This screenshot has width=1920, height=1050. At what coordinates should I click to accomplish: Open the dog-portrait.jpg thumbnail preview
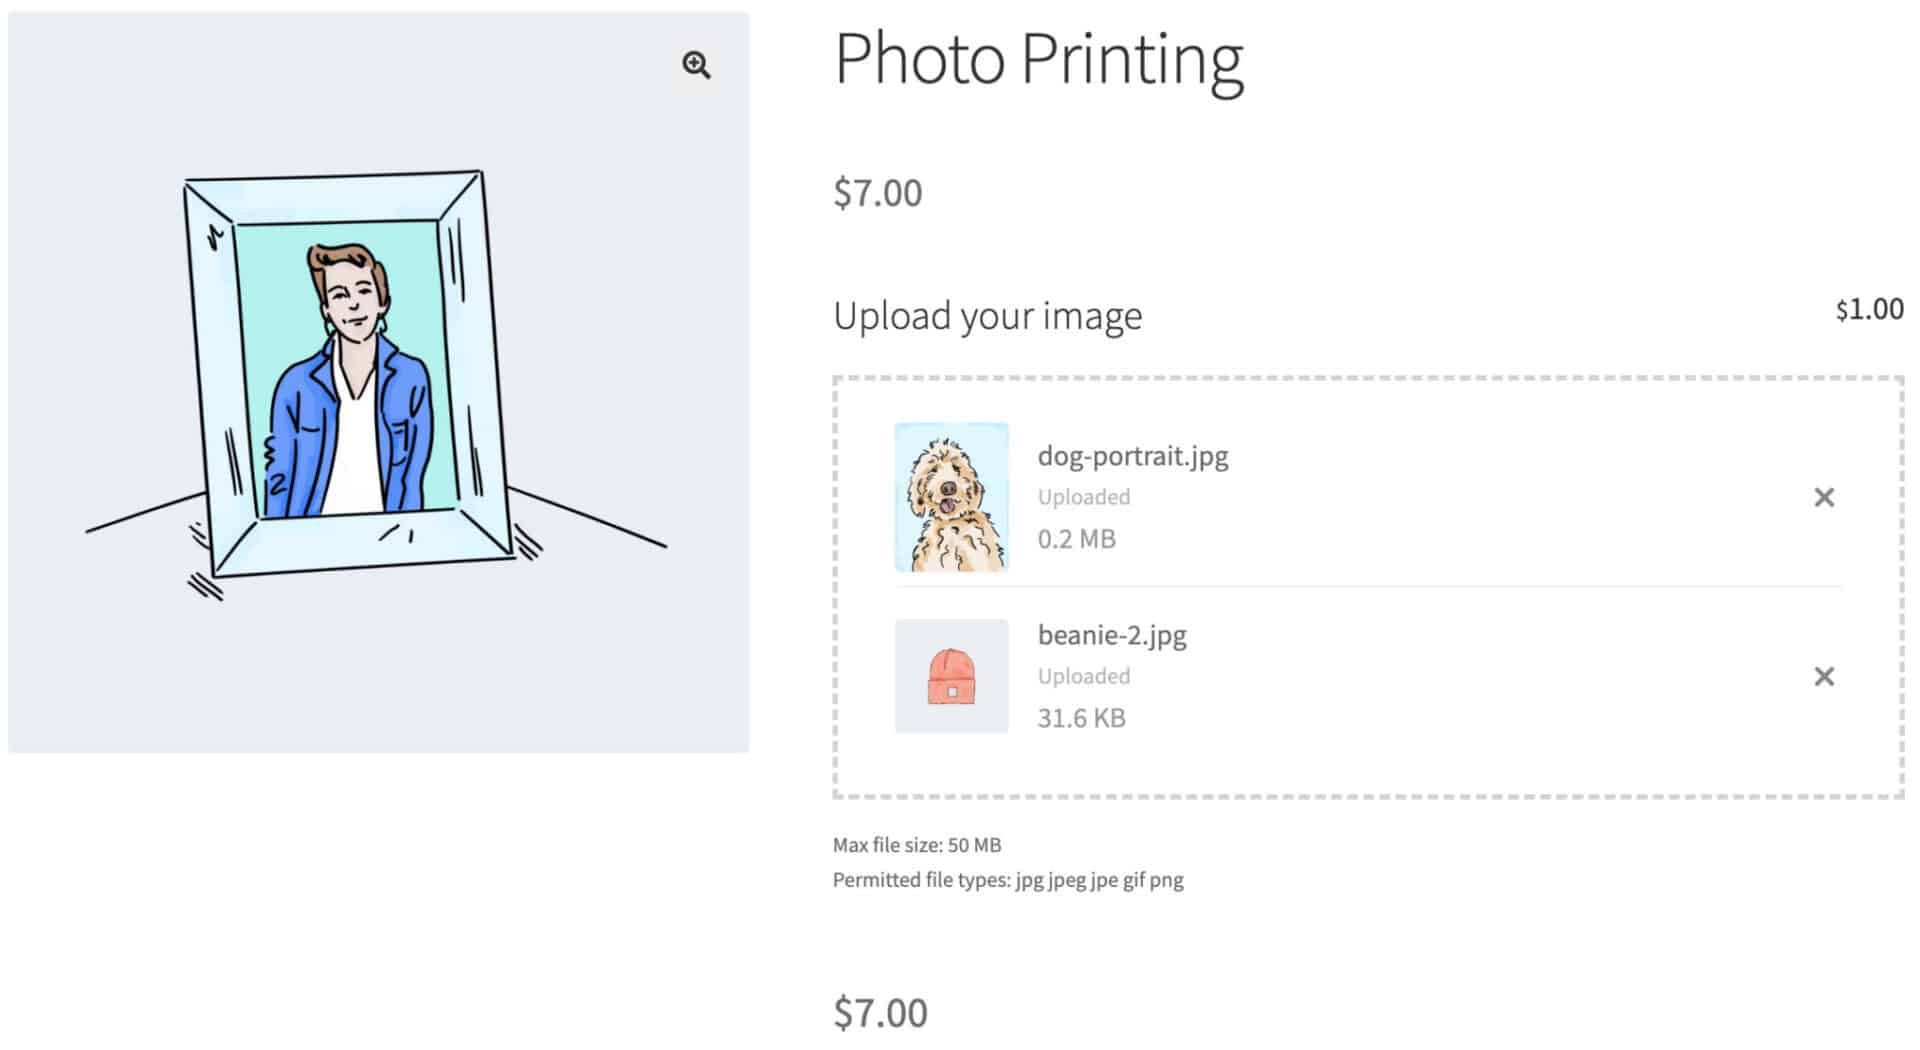click(x=951, y=497)
